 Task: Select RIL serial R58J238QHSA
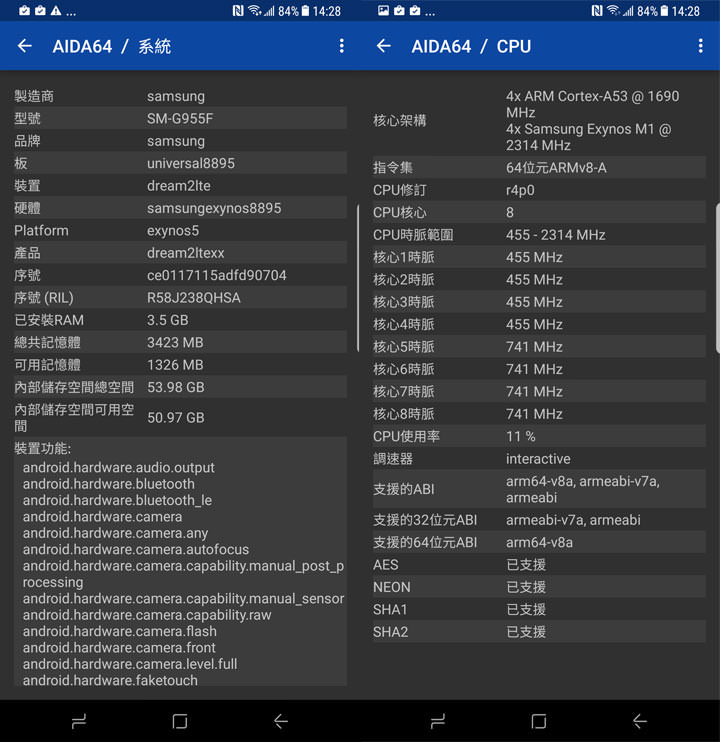(193, 298)
